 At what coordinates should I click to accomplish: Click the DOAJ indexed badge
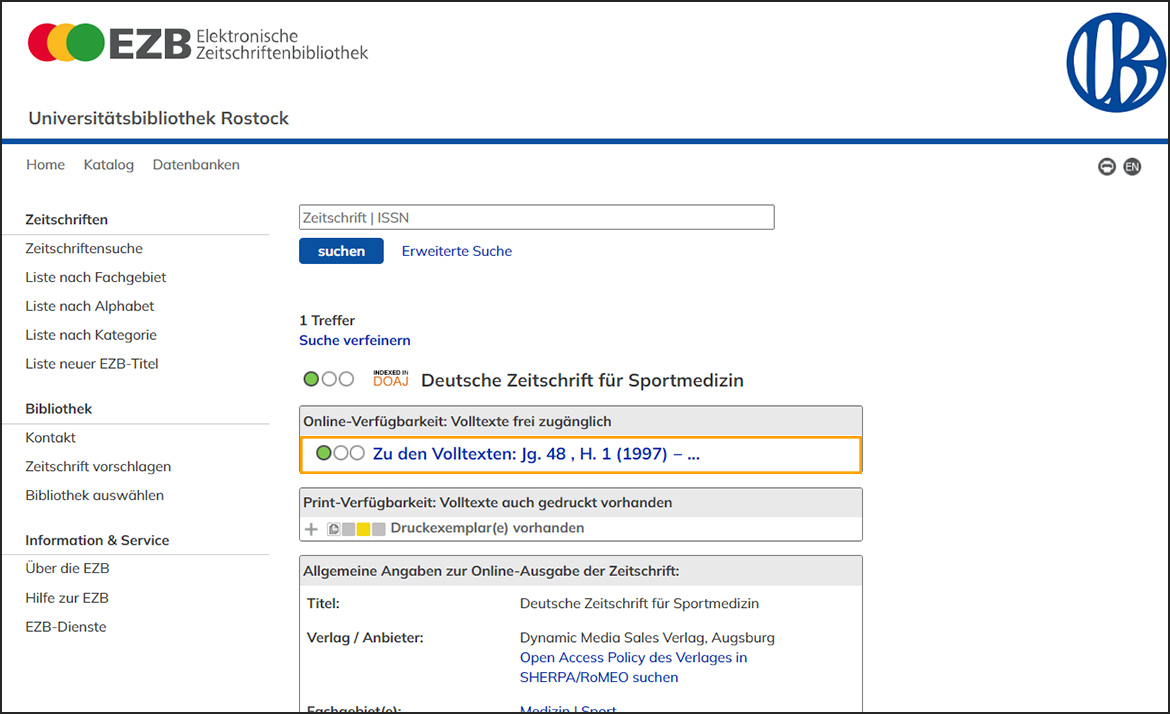coord(391,378)
